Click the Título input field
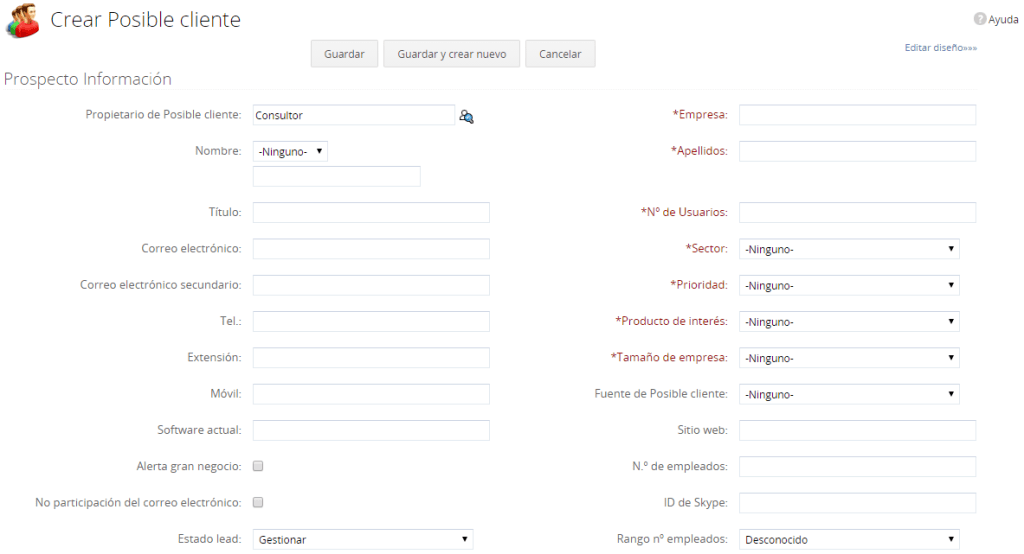Screen dimensions: 1024x554 371,212
